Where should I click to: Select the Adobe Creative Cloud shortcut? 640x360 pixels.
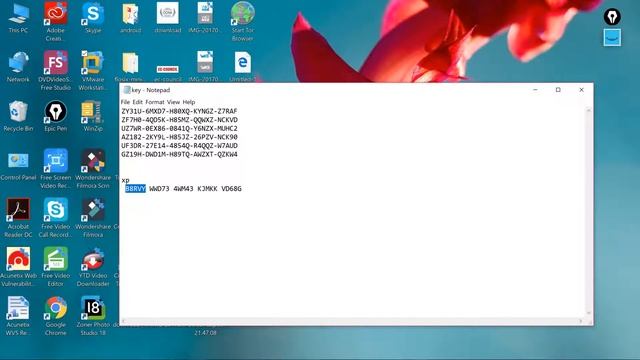point(56,21)
